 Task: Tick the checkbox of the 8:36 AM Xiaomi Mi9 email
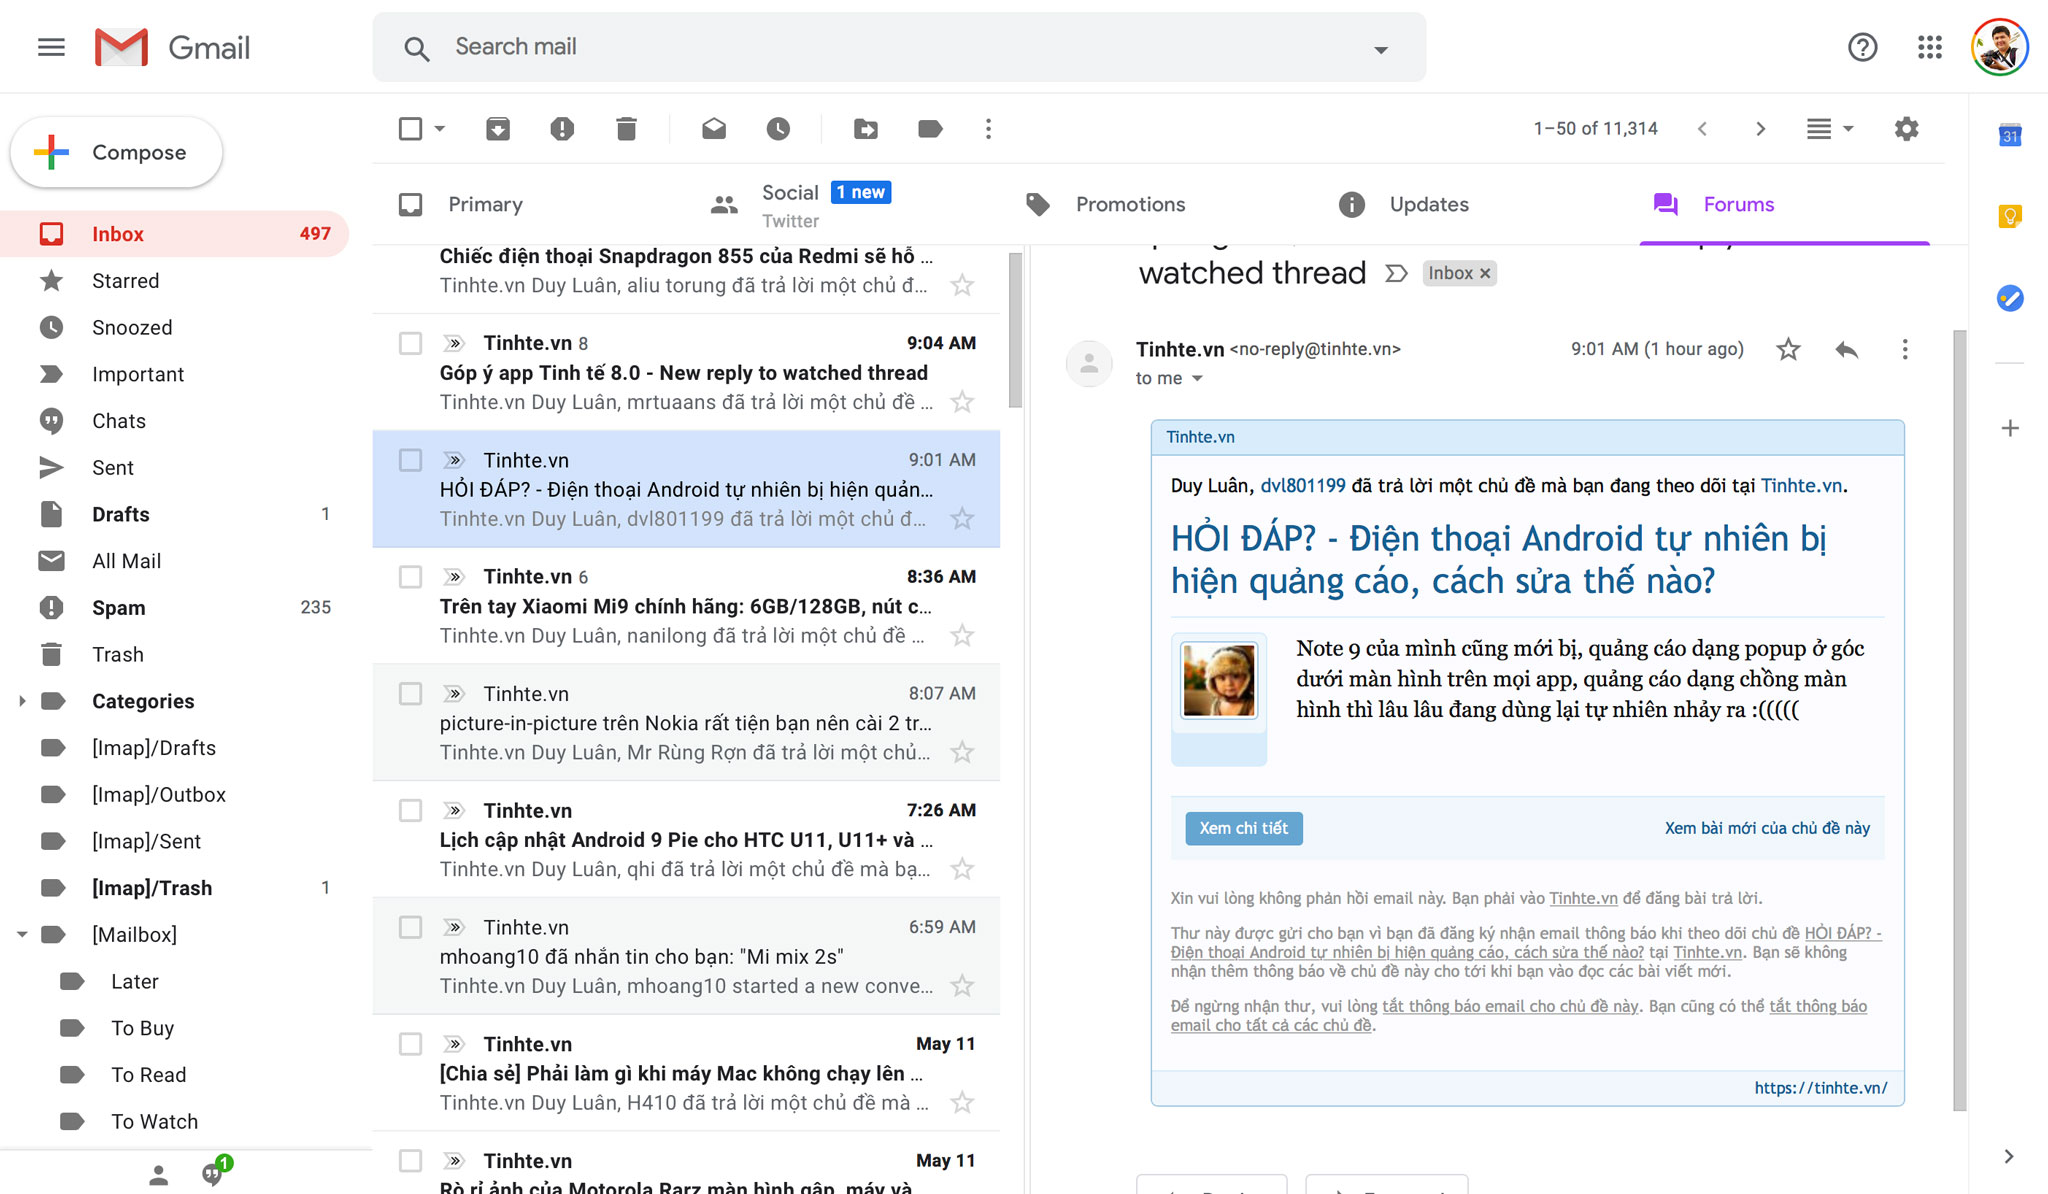tap(410, 577)
